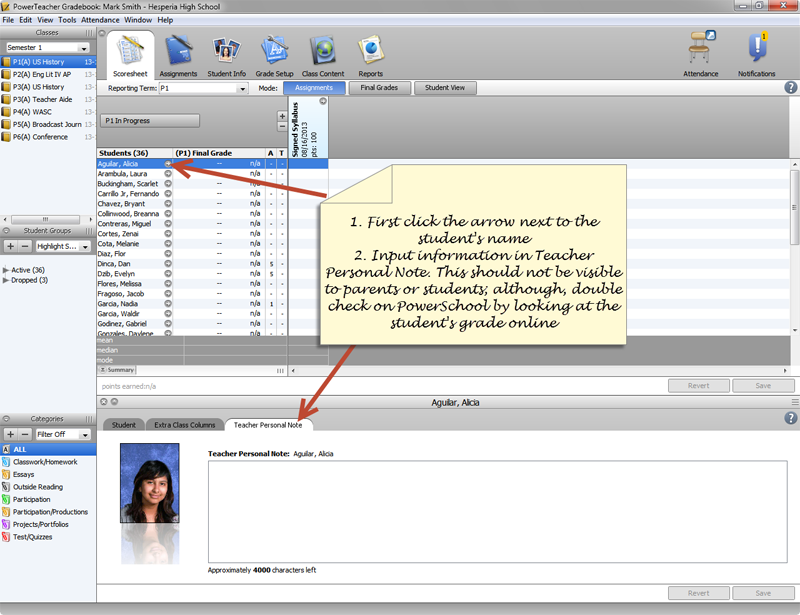
Task: Remove the selected category
Action: 24,434
